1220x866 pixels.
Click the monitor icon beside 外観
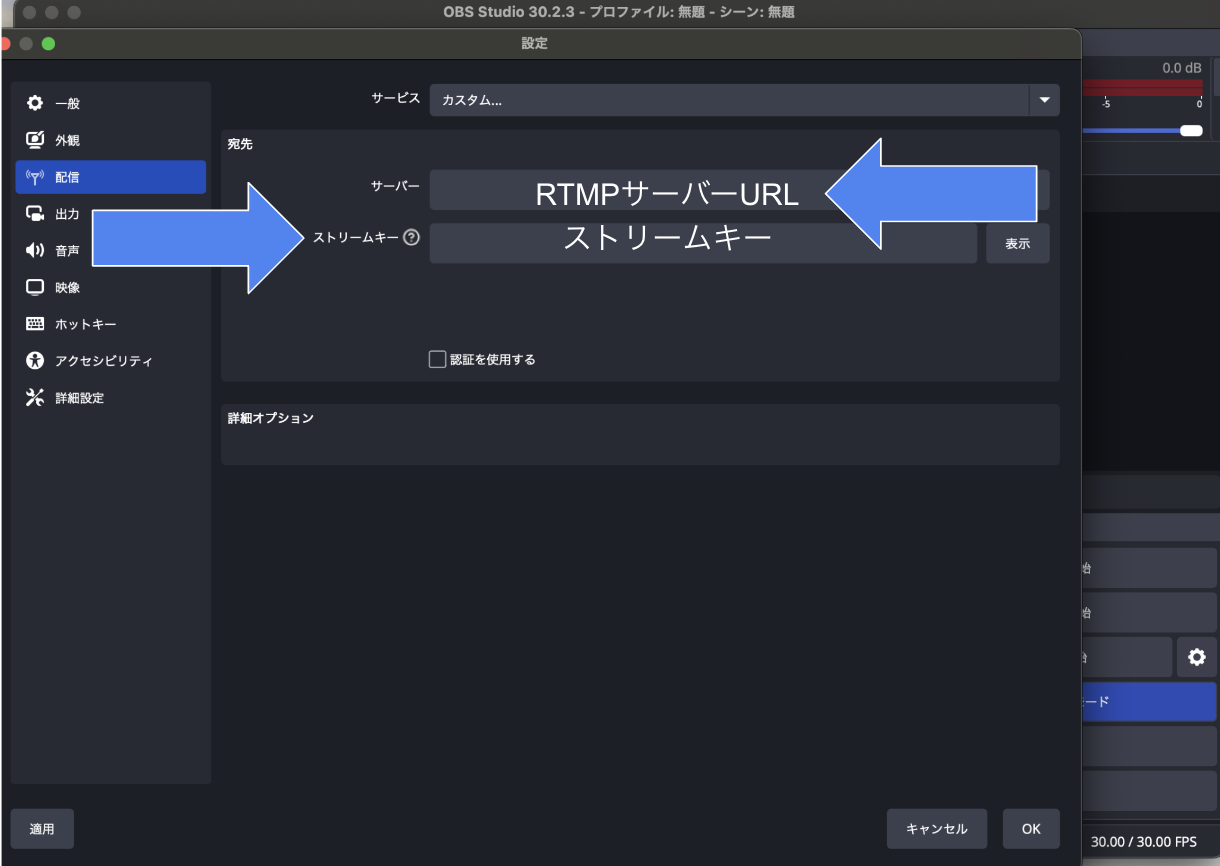[x=35, y=140]
